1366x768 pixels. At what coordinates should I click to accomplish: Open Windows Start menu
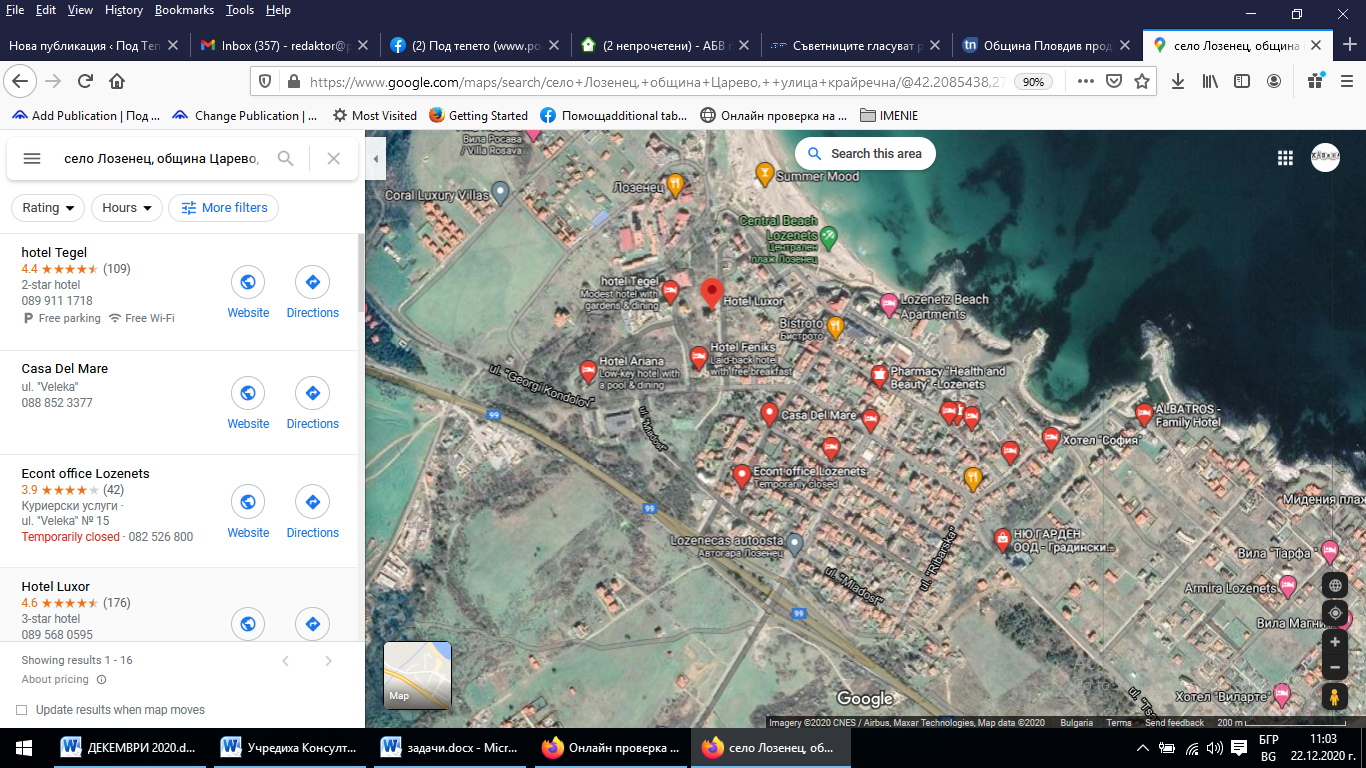[24, 747]
